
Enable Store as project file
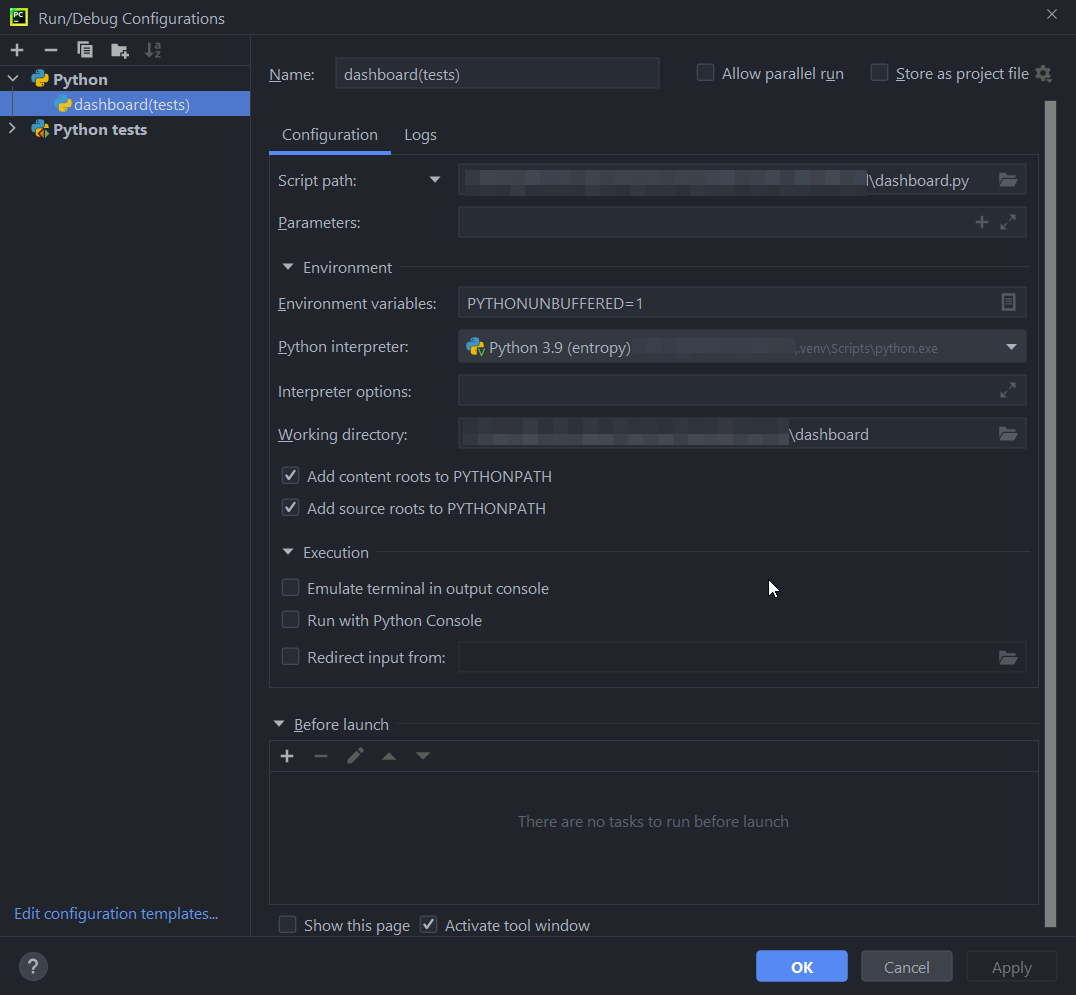(879, 73)
